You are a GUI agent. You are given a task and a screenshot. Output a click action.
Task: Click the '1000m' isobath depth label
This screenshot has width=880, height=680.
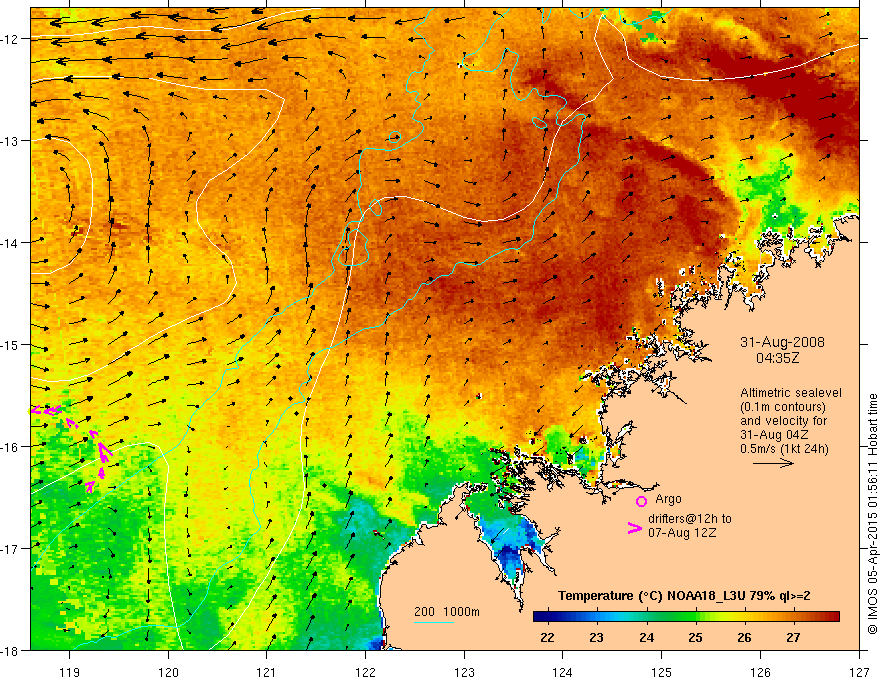pos(461,612)
